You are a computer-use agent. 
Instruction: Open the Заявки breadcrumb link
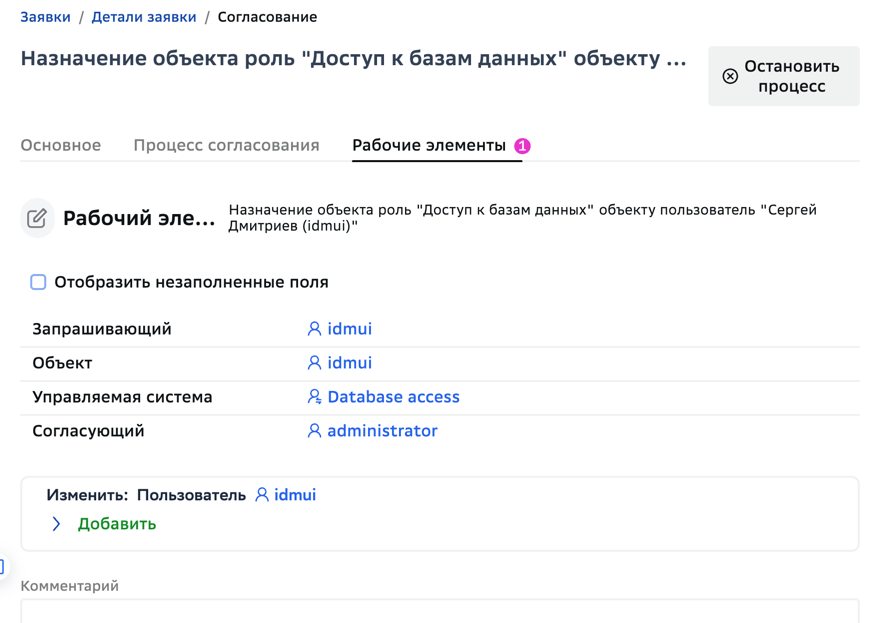(45, 17)
